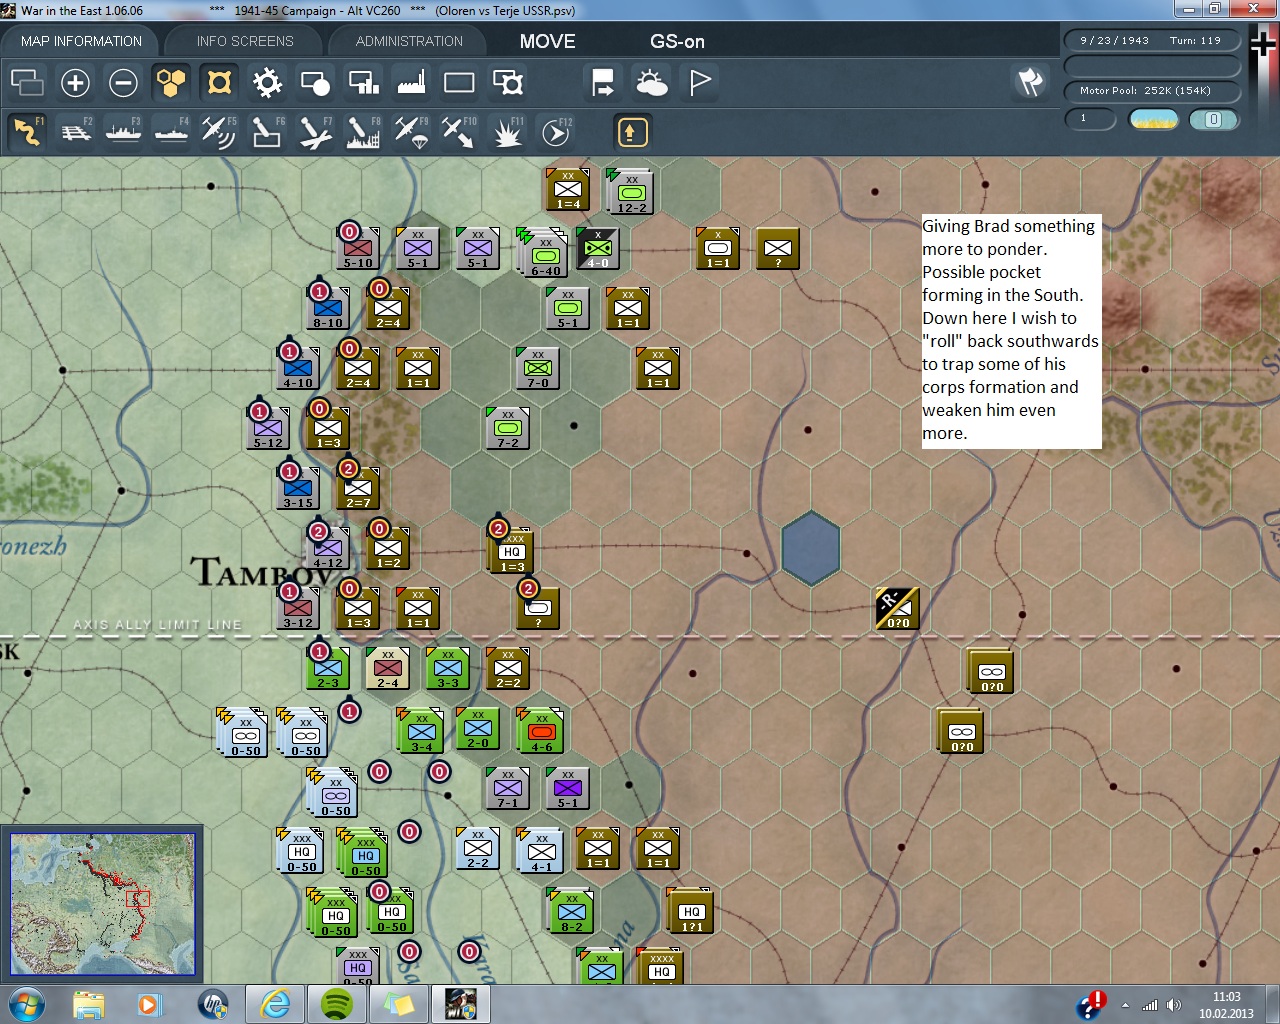Screen dimensions: 1280x1024
Task: Click the German cross flag icon
Action: pyautogui.click(x=1263, y=44)
